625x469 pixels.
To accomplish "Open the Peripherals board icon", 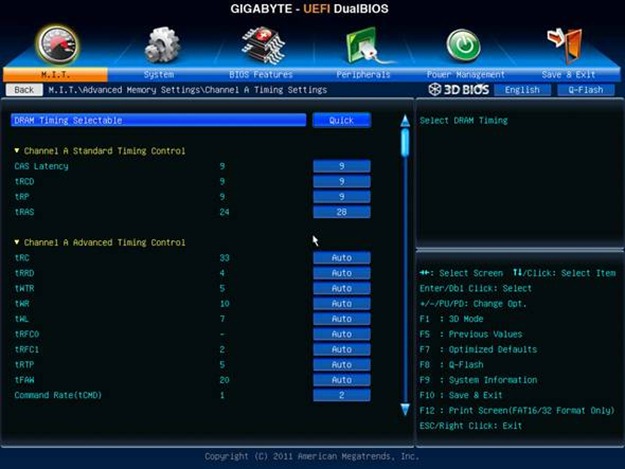I will (x=367, y=45).
